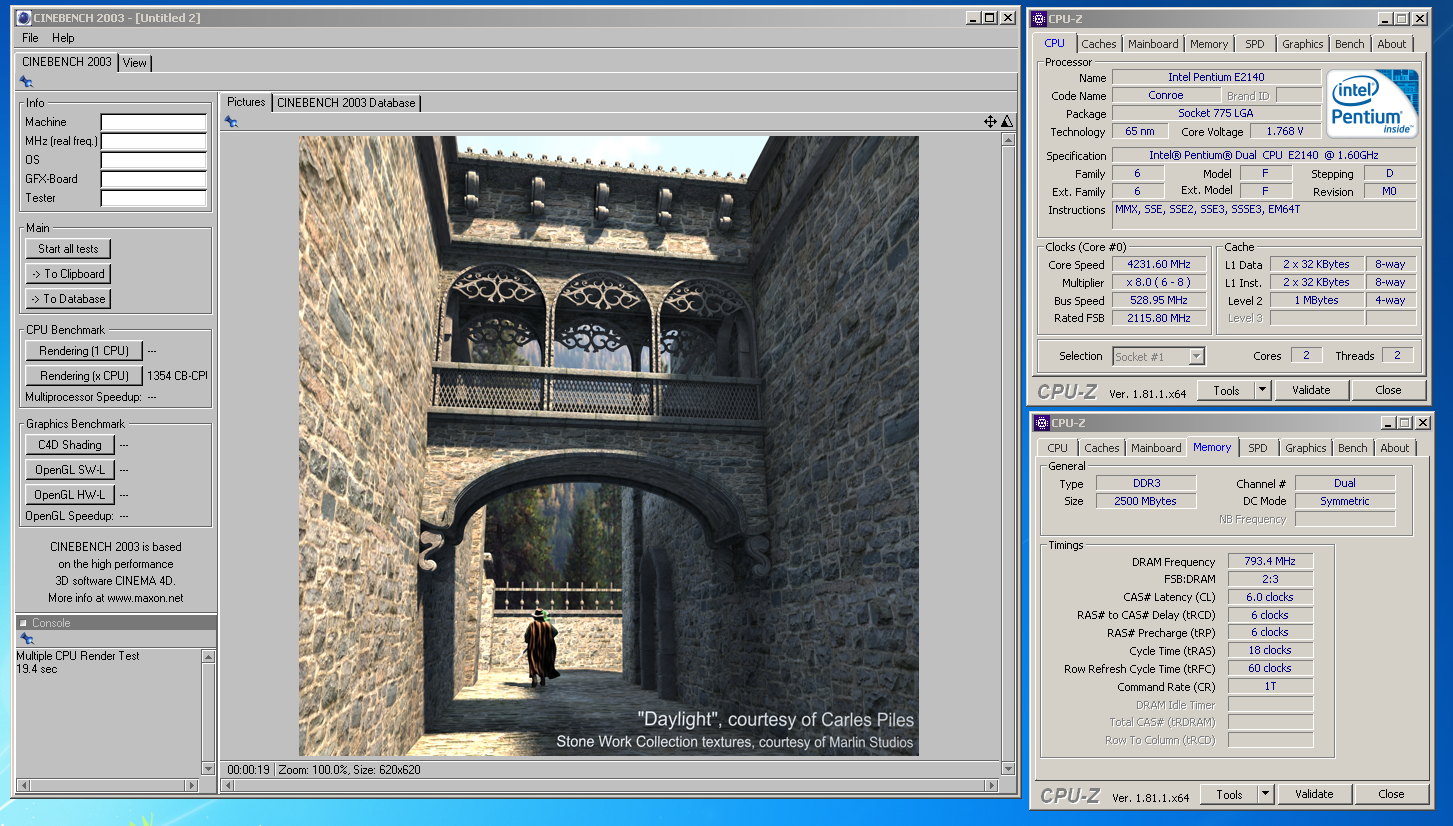The height and width of the screenshot is (826, 1453).
Task: Run Rendering (x CPU) benchmark
Action: coord(84,376)
